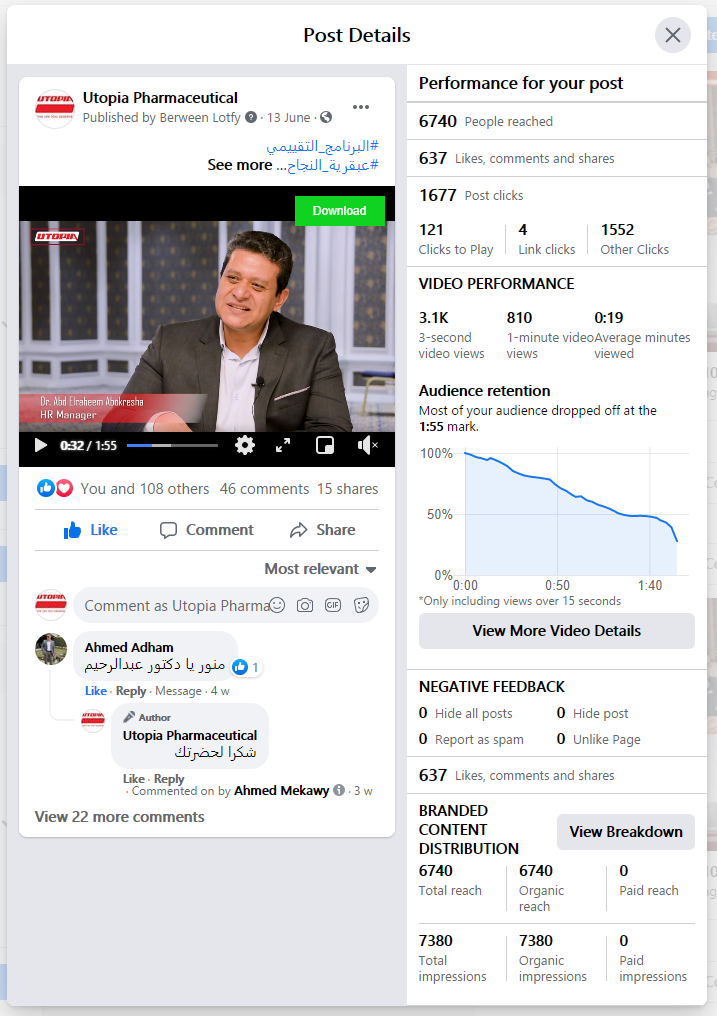
Task: Like Ahmed Adham's comment
Action: point(96,691)
